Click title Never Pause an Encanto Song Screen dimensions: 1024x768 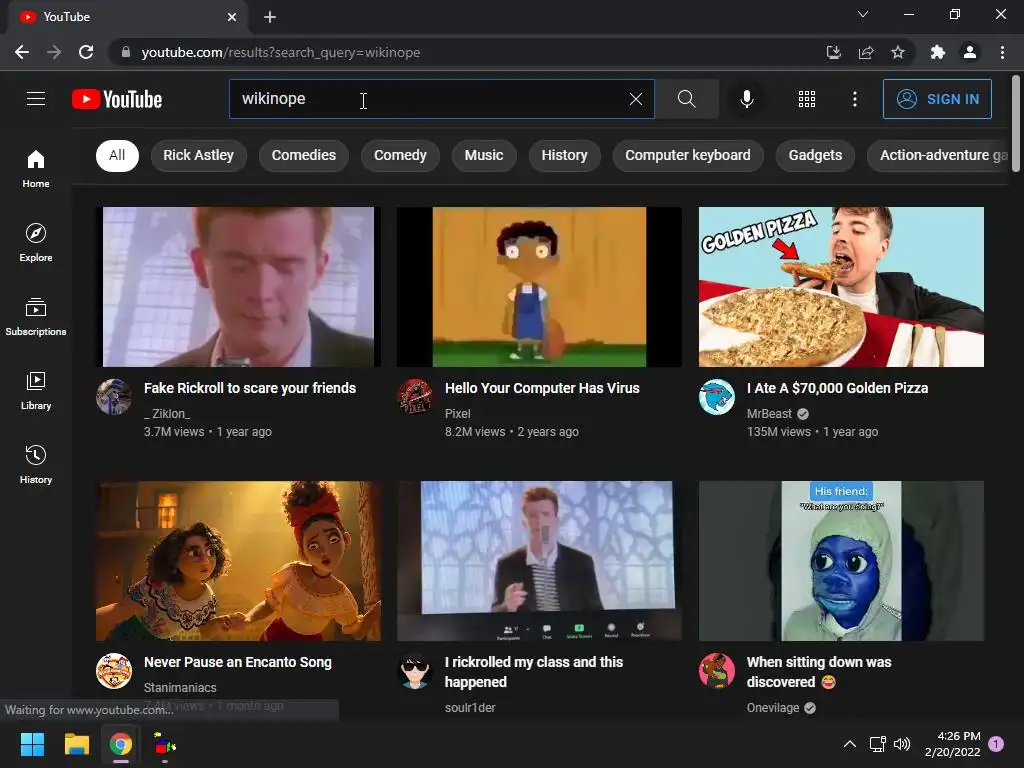click(238, 662)
